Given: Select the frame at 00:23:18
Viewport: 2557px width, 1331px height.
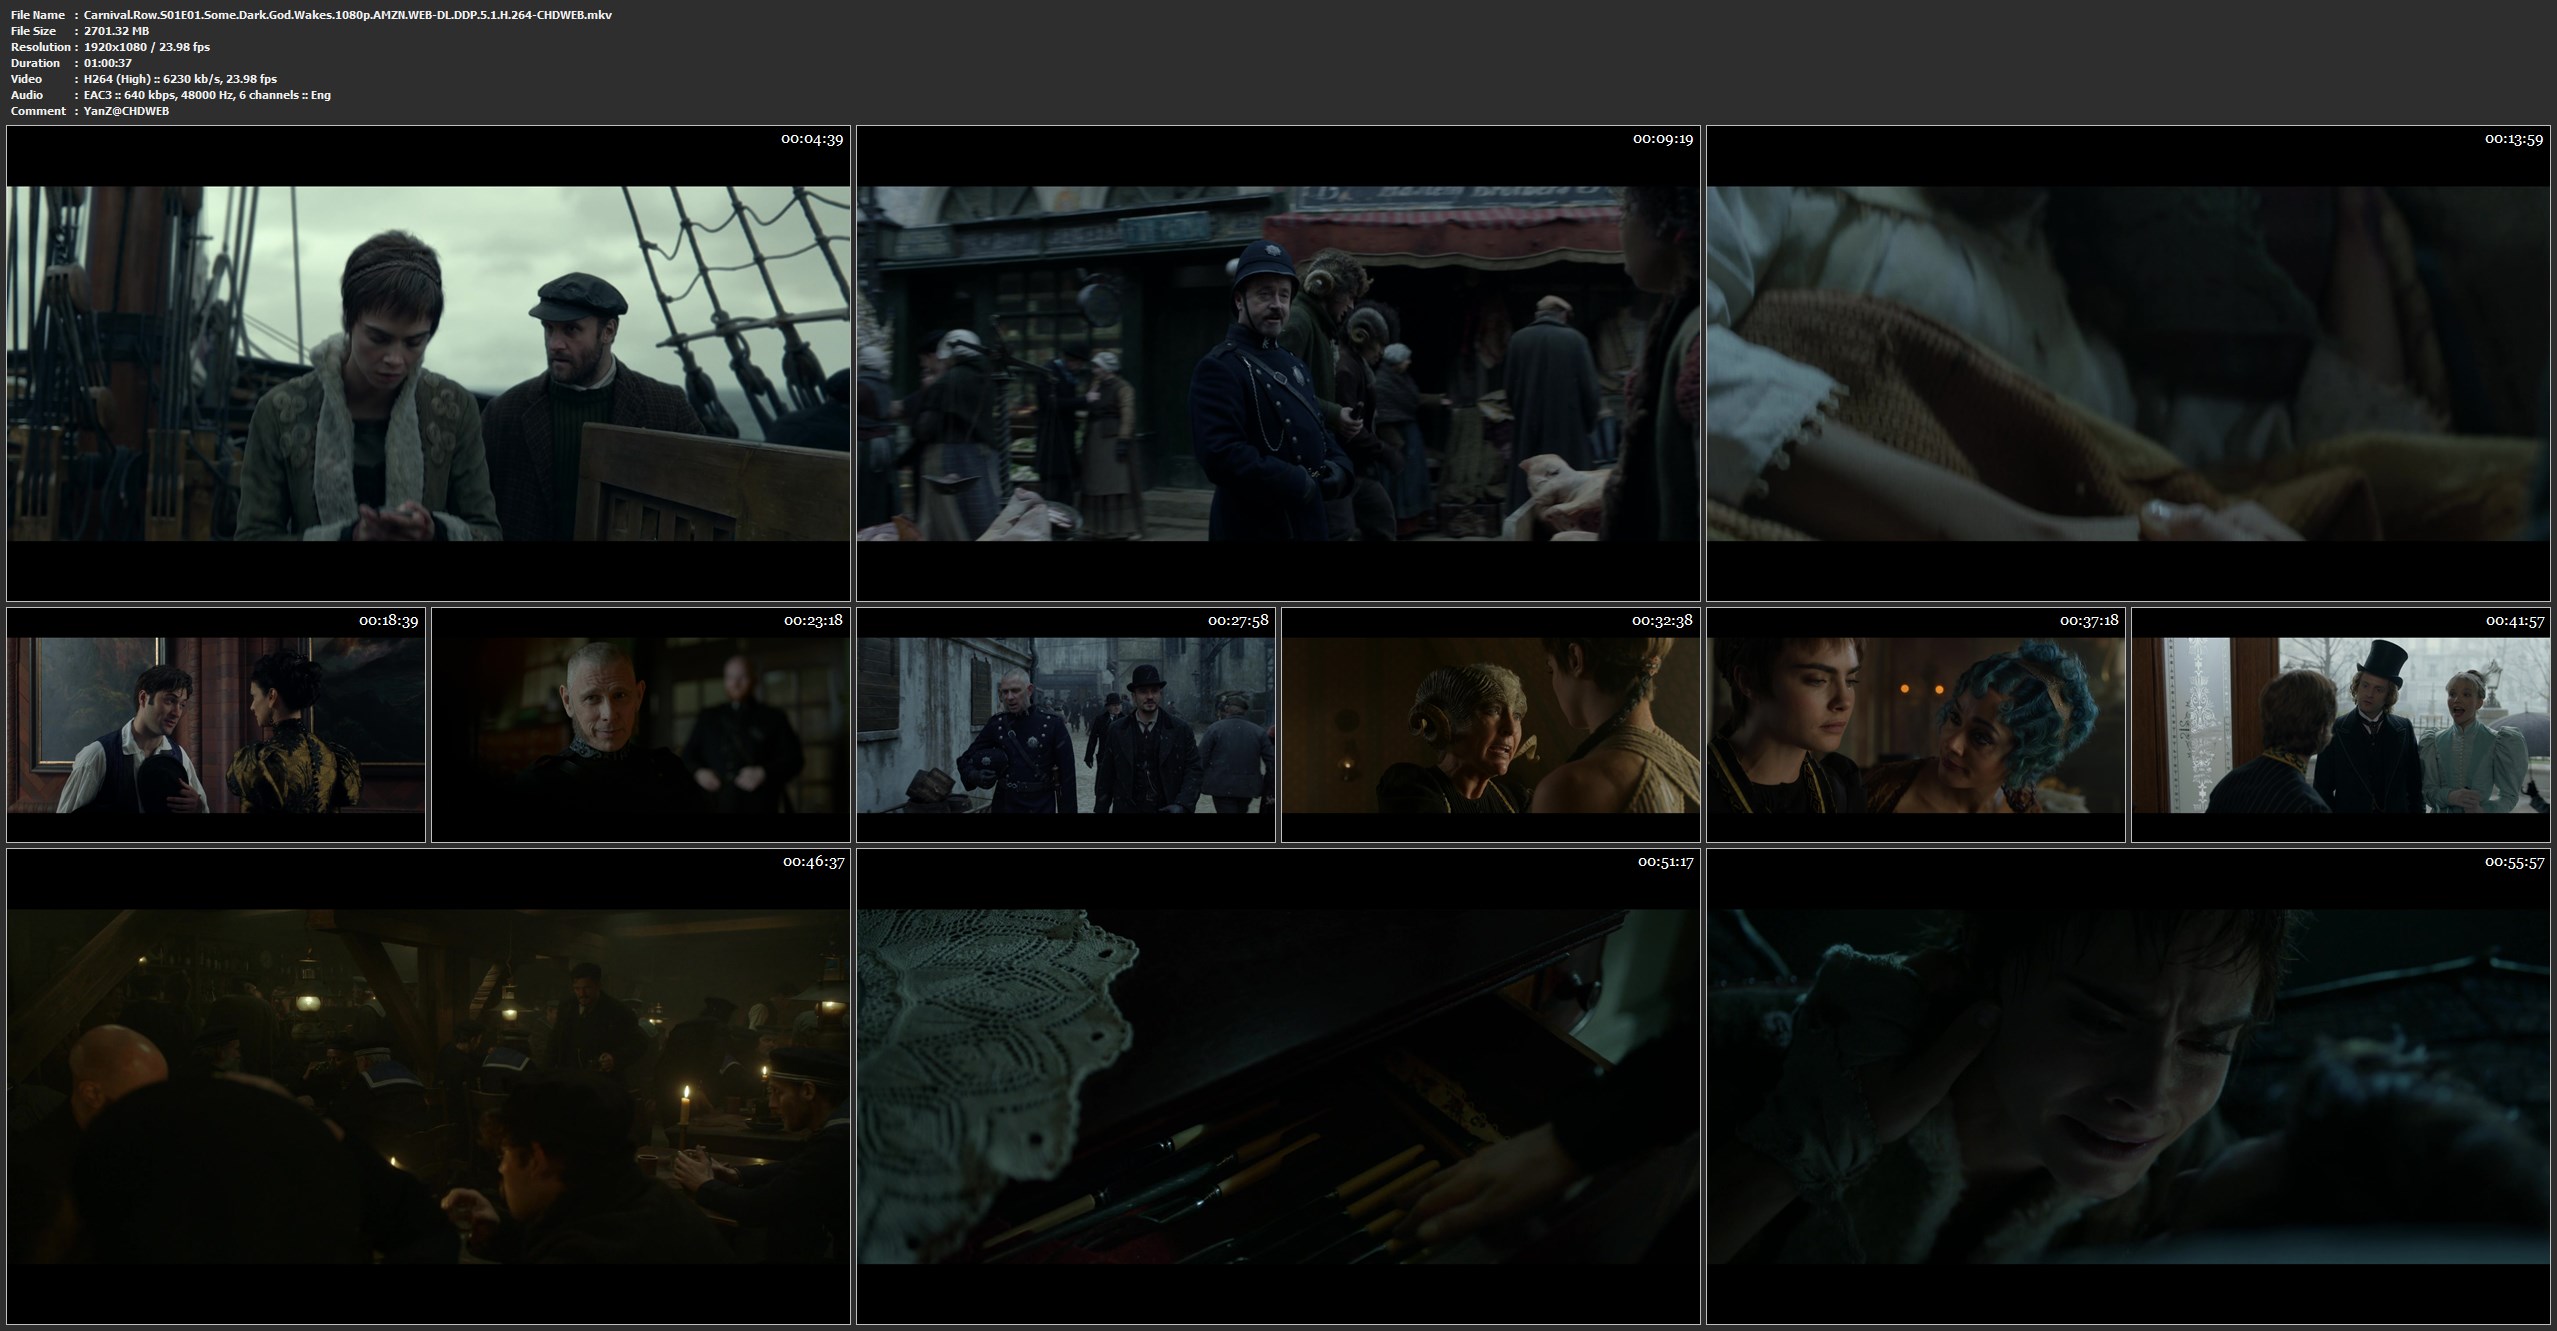Looking at the screenshot, I should click(x=641, y=725).
